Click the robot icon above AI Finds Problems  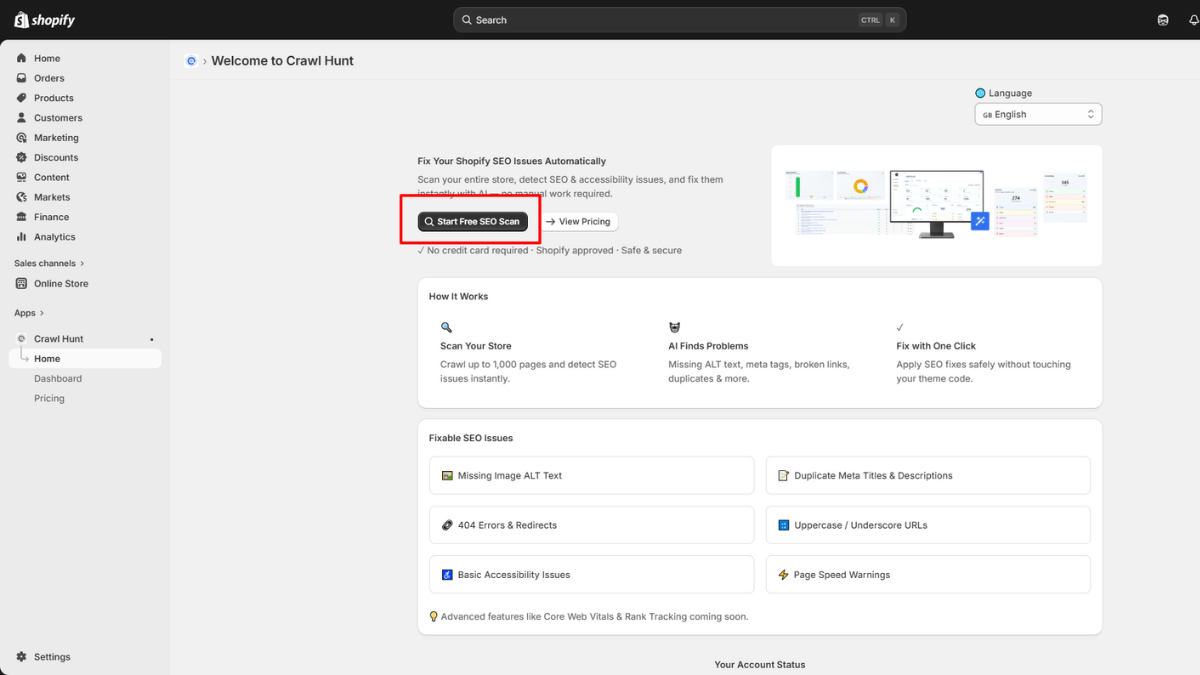pyautogui.click(x=674, y=327)
